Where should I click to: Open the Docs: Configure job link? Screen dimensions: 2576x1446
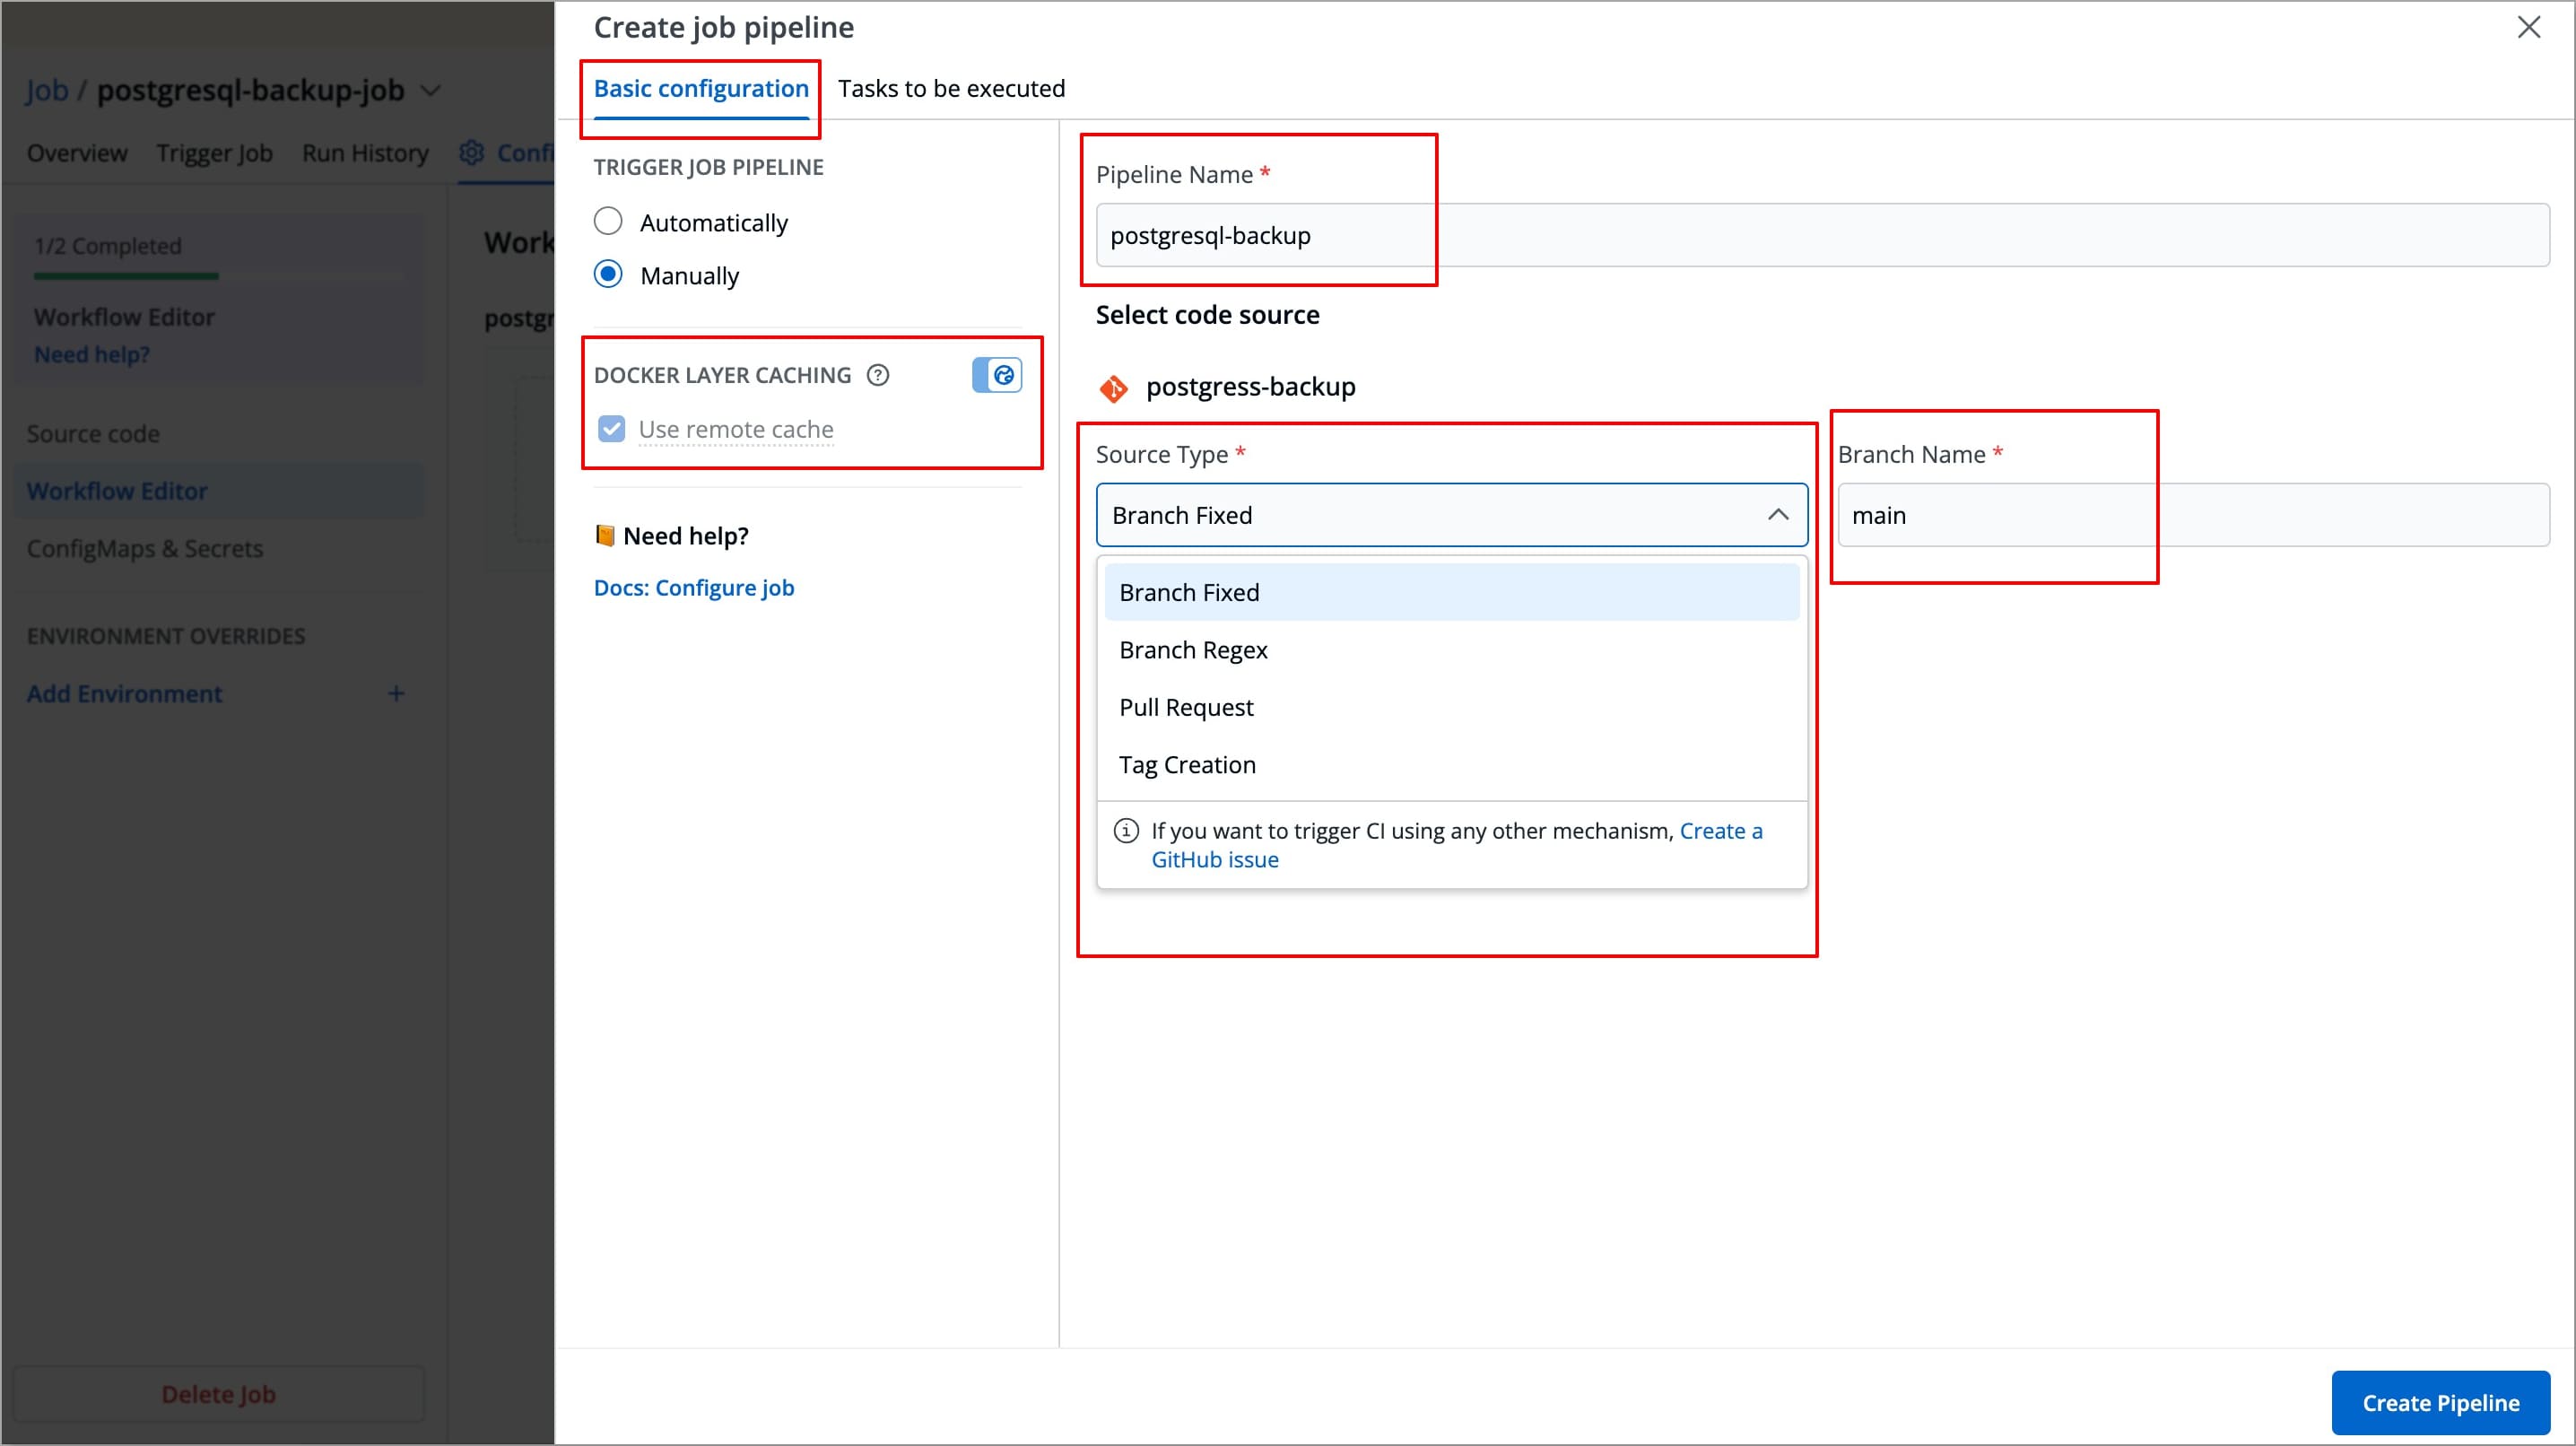pyautogui.click(x=693, y=587)
